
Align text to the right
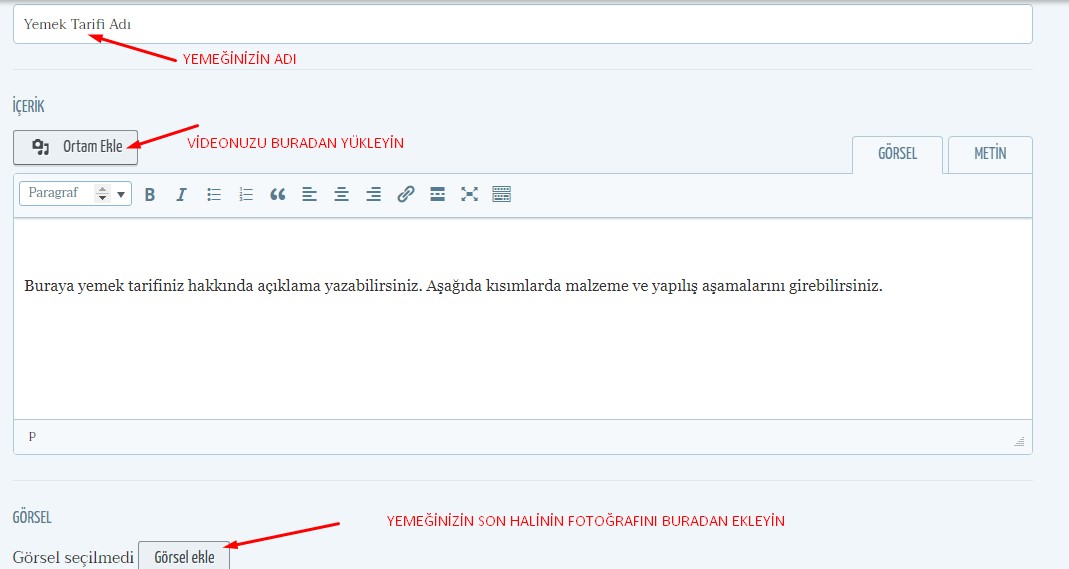click(374, 194)
